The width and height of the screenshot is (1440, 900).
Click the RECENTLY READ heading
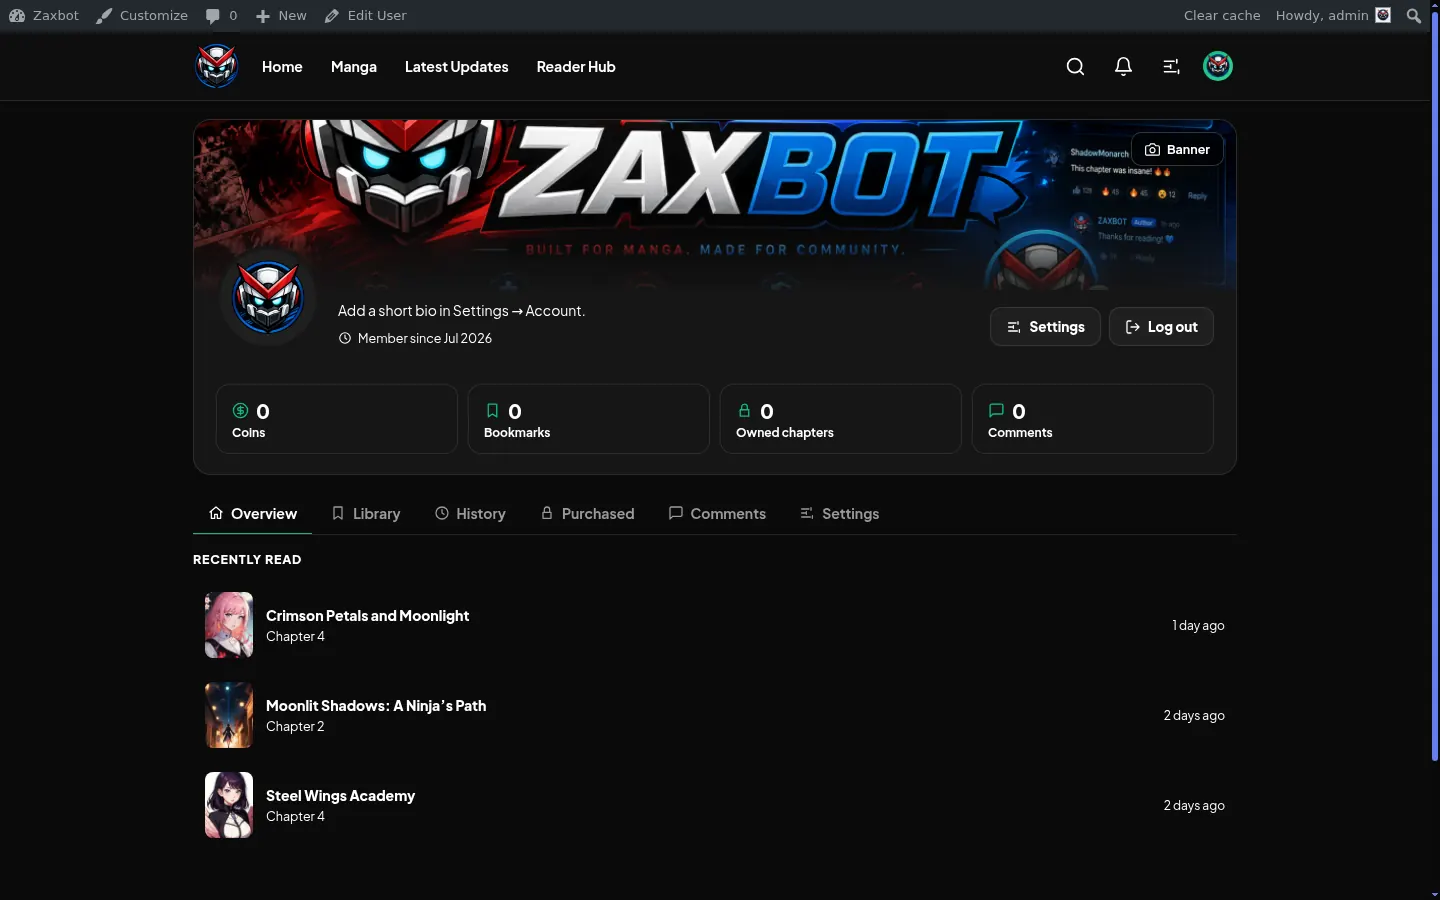click(x=247, y=560)
